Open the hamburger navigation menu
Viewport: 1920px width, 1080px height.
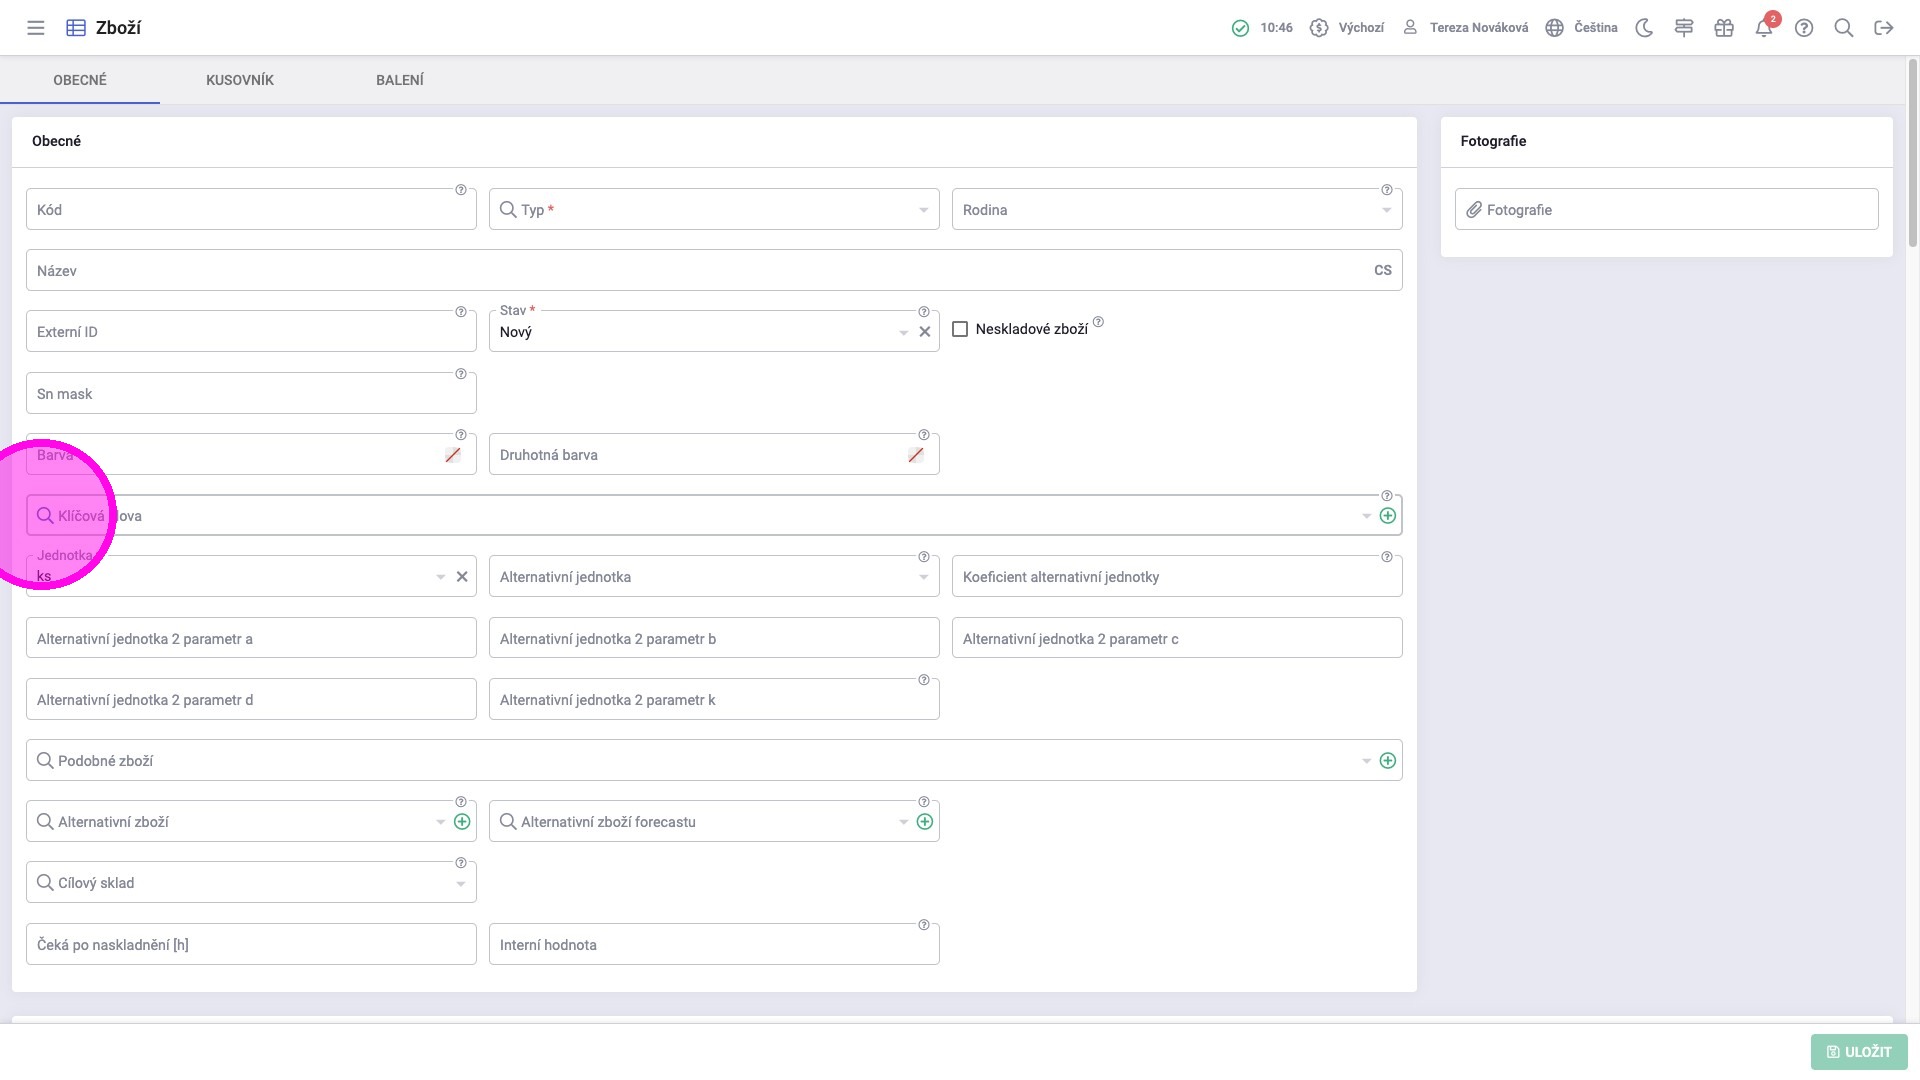click(36, 28)
